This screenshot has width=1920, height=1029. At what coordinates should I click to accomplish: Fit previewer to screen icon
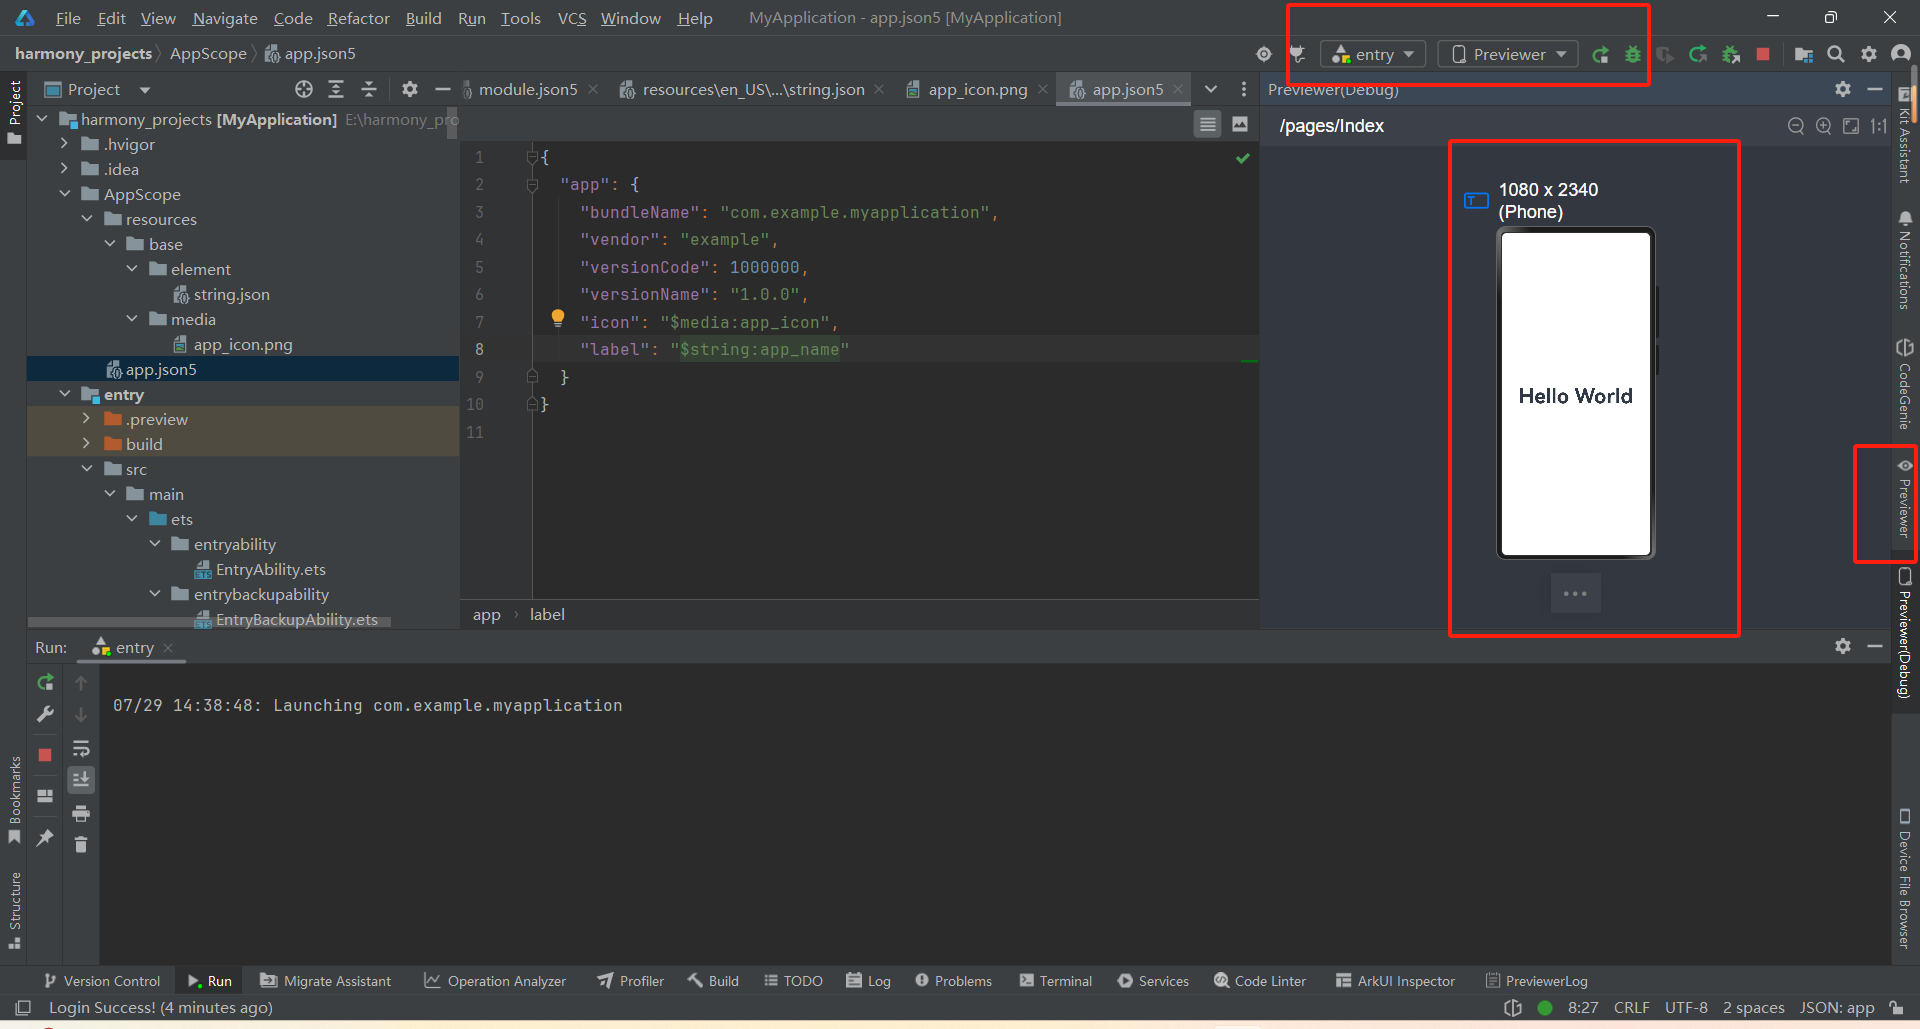click(1851, 126)
